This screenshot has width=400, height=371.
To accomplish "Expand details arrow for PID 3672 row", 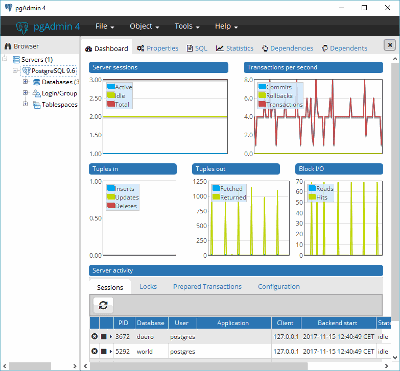I will (x=111, y=337).
